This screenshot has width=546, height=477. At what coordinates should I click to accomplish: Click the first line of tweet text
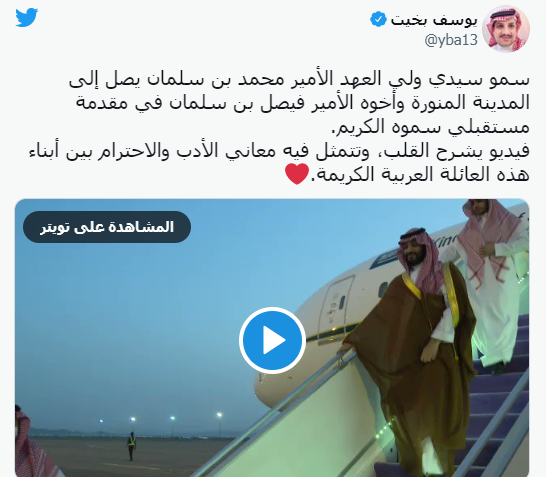299,80
